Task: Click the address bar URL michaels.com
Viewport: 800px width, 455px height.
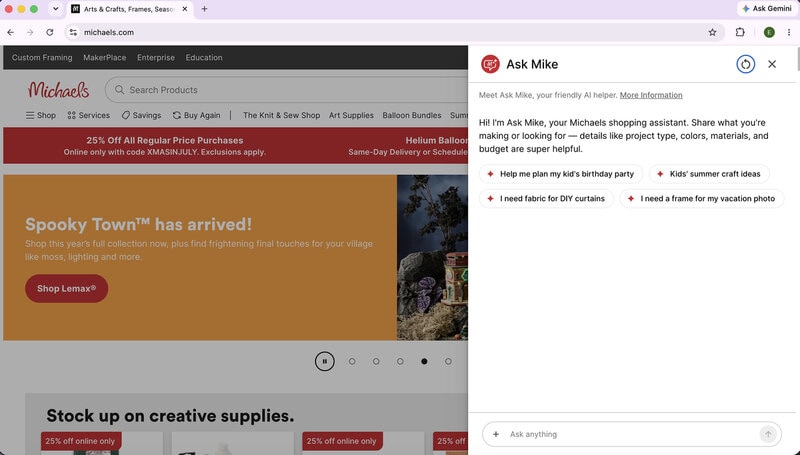Action: click(x=109, y=32)
